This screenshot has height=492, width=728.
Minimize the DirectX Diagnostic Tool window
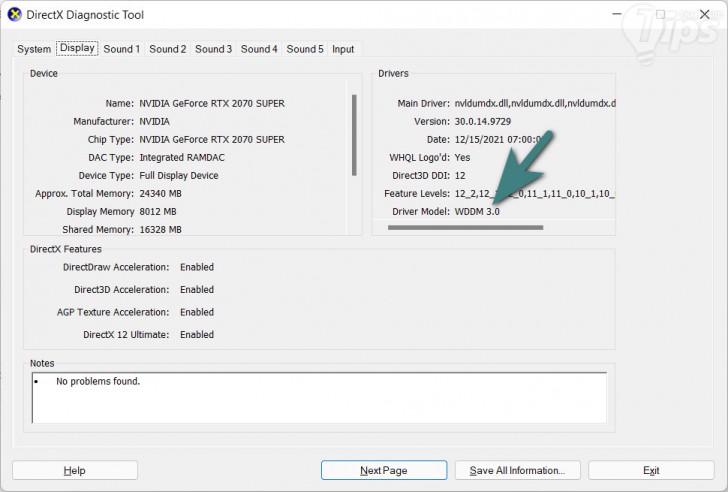[x=617, y=14]
